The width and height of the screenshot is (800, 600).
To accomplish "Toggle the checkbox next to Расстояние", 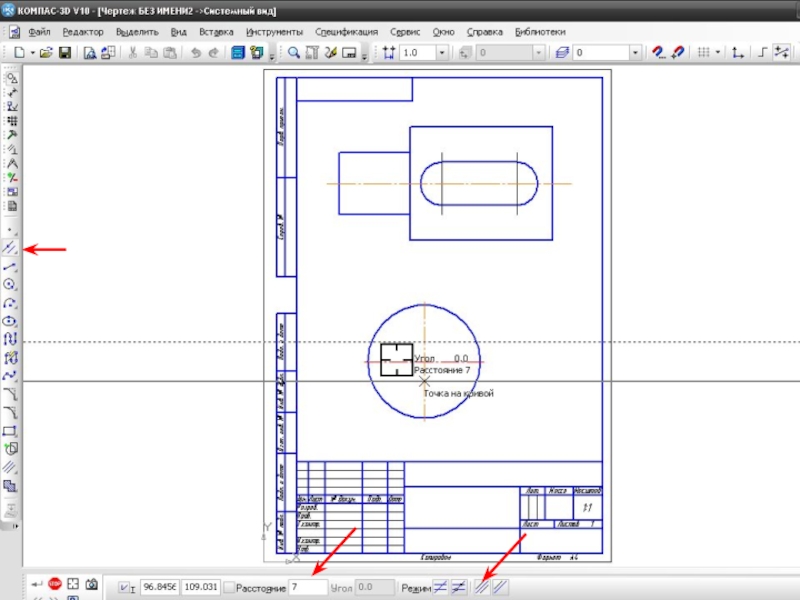I will coord(229,588).
